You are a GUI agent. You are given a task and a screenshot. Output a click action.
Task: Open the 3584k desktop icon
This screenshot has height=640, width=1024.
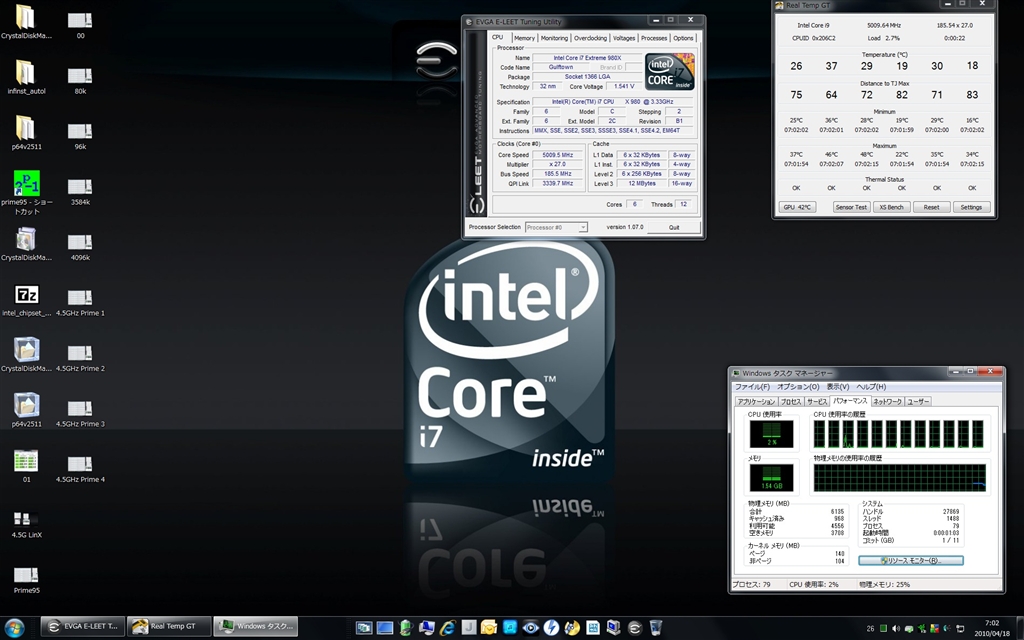[x=80, y=187]
